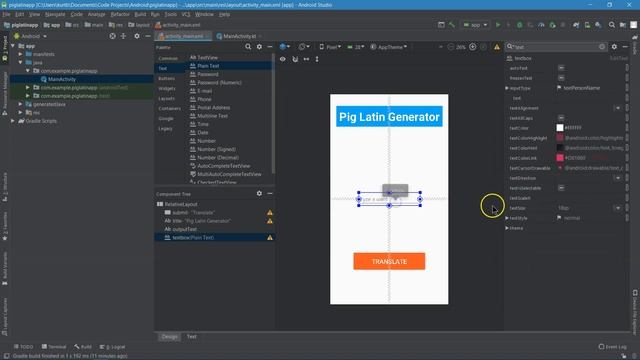Open the AVD Manager device icon
The image size is (640, 360).
tap(587, 25)
